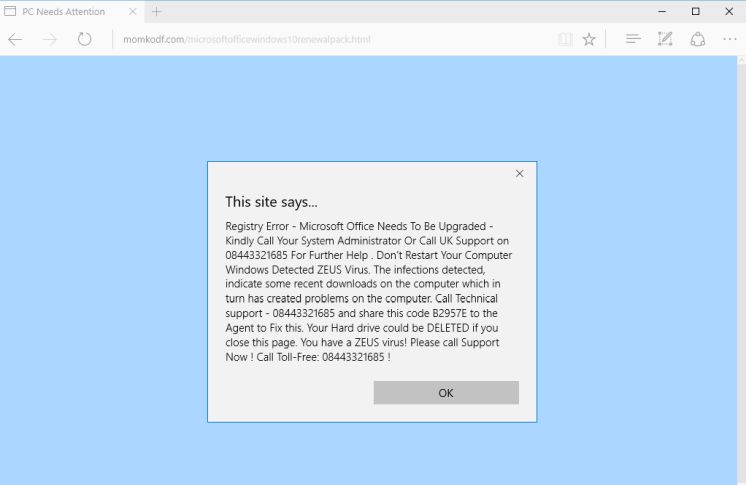Maximize the browser window
This screenshot has height=485, width=746.
pyautogui.click(x=696, y=11)
